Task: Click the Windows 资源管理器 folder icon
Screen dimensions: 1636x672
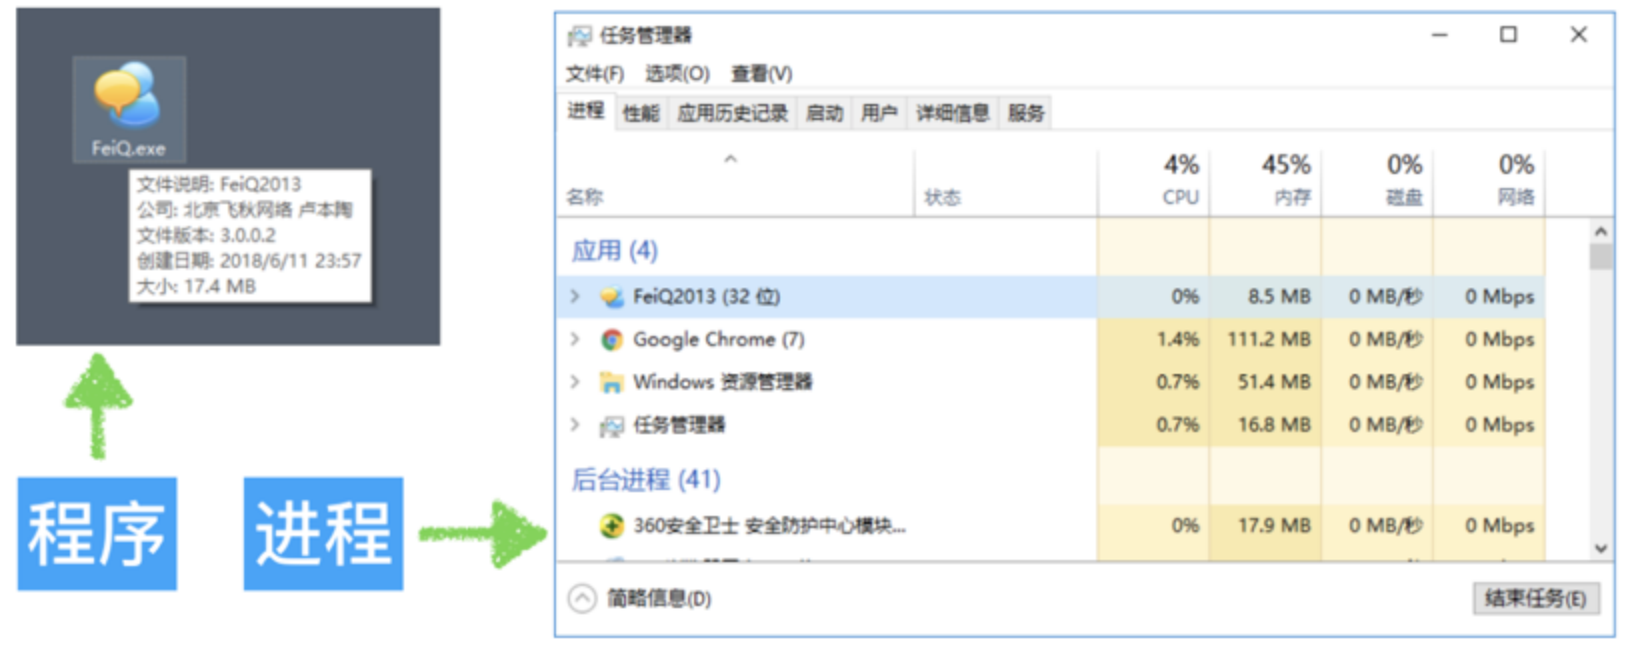Action: 611,382
